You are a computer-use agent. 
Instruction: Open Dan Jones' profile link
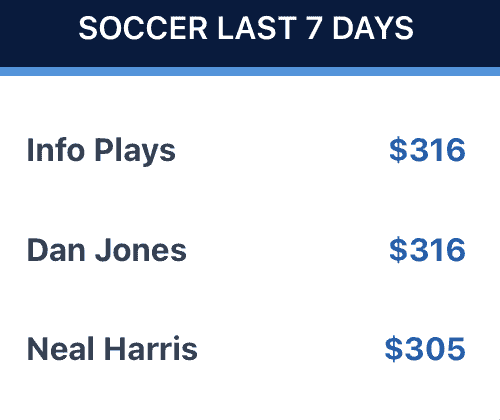(107, 250)
